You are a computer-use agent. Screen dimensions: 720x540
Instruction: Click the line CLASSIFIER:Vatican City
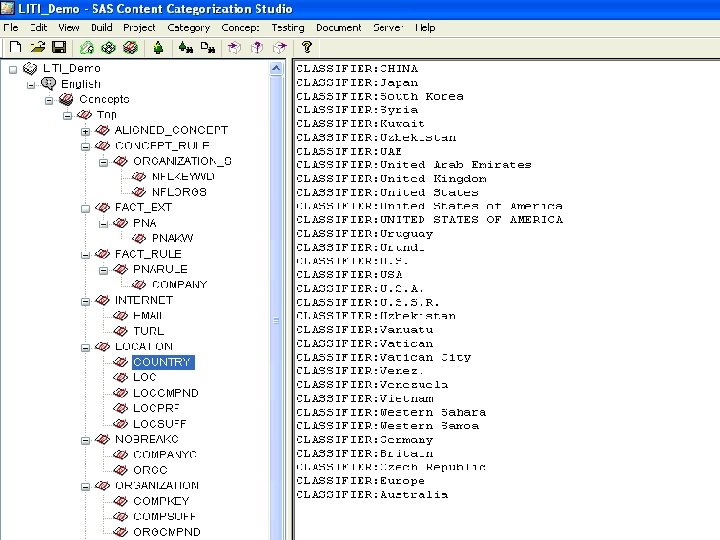point(383,357)
